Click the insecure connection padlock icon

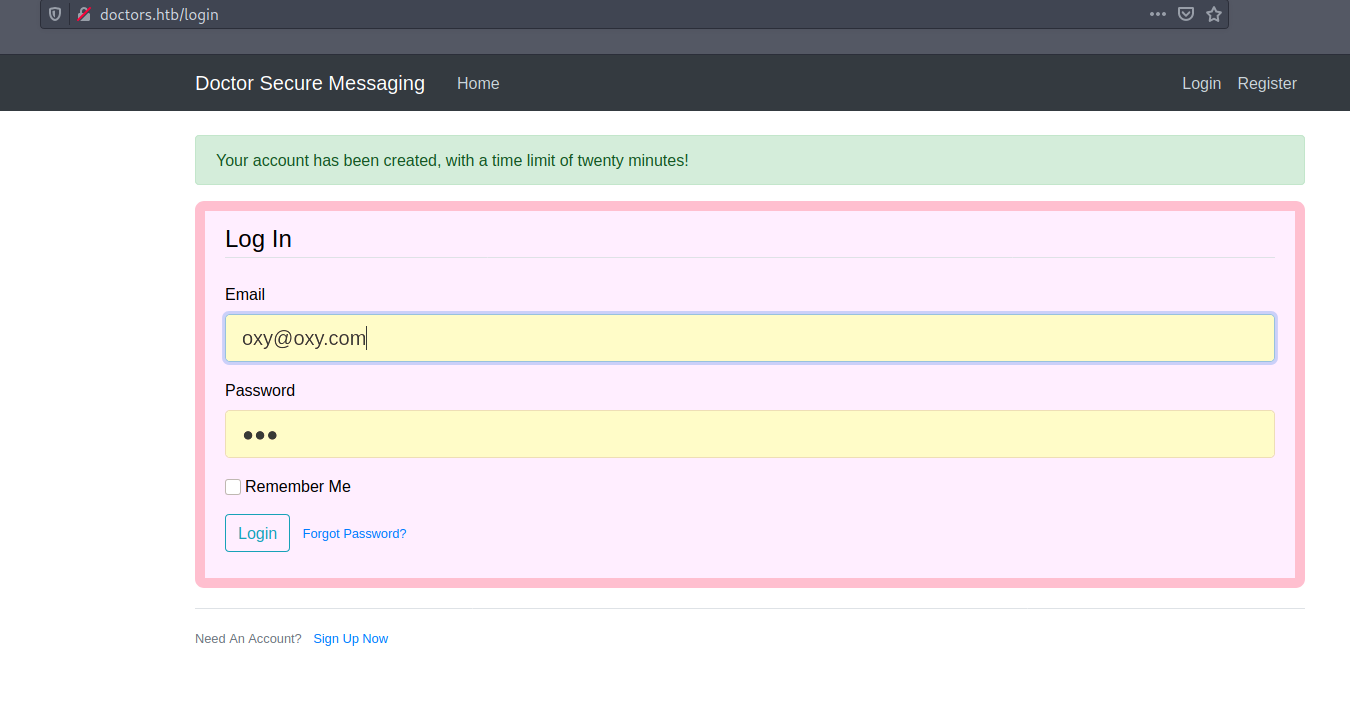[x=84, y=14]
